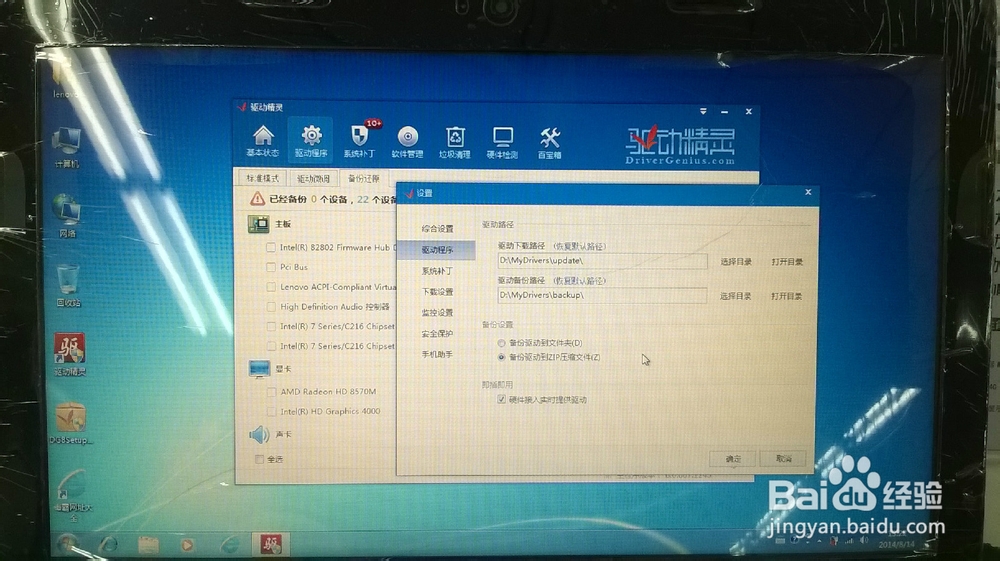Open 计算机 desktop icon
Image resolution: width=1000 pixels, height=561 pixels.
[66, 147]
